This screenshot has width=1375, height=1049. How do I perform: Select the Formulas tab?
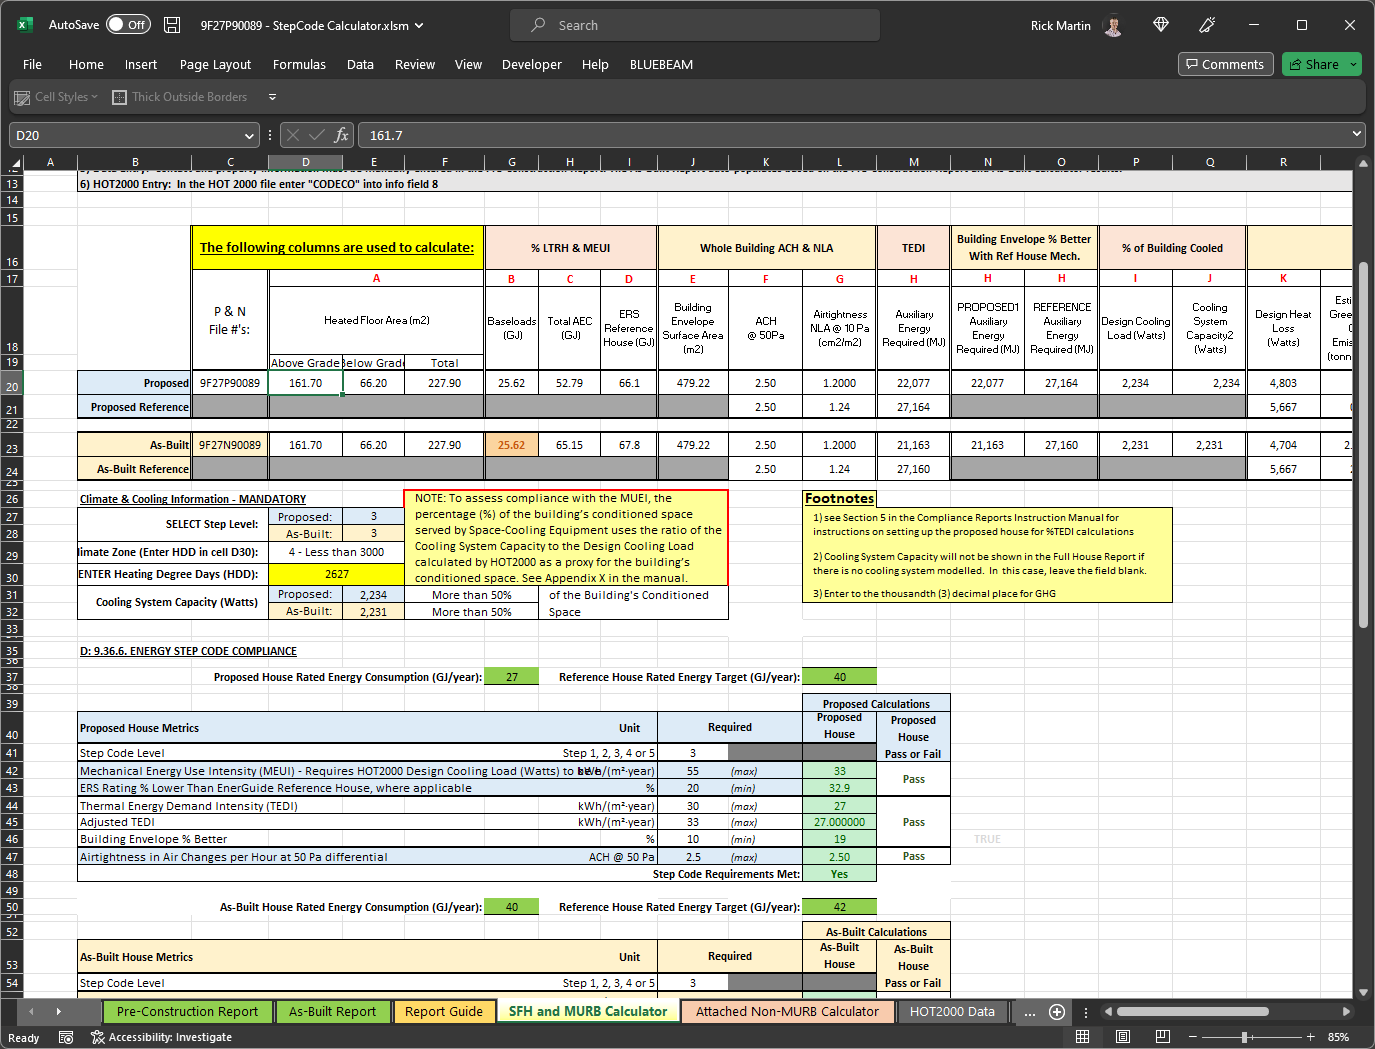pyautogui.click(x=299, y=64)
